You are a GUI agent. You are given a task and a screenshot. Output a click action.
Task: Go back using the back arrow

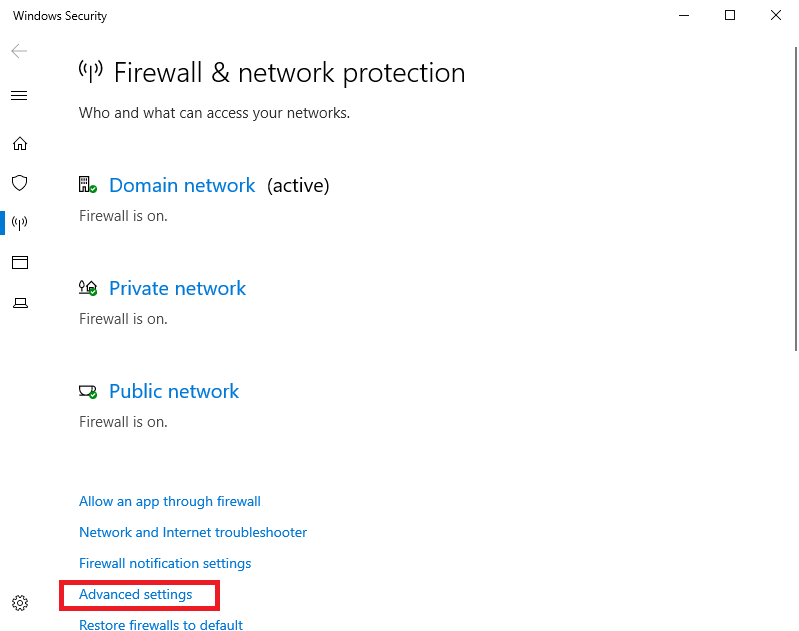pyautogui.click(x=19, y=51)
